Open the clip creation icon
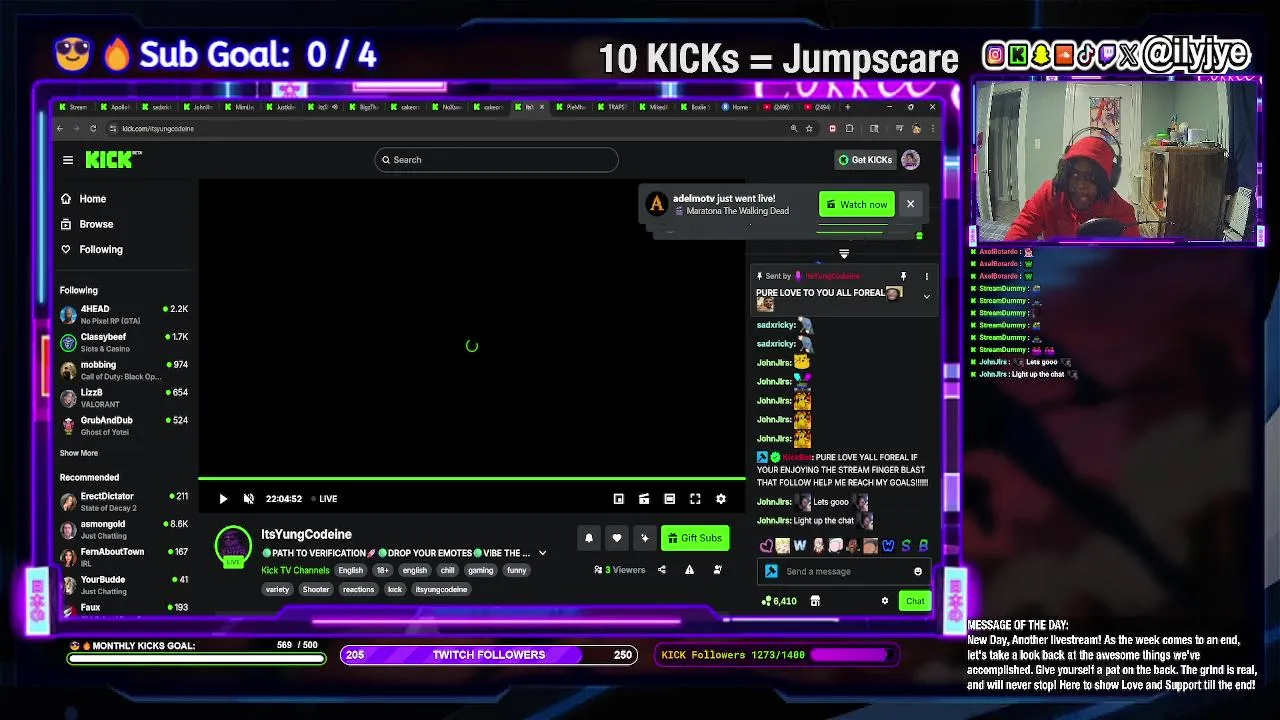 click(x=644, y=499)
